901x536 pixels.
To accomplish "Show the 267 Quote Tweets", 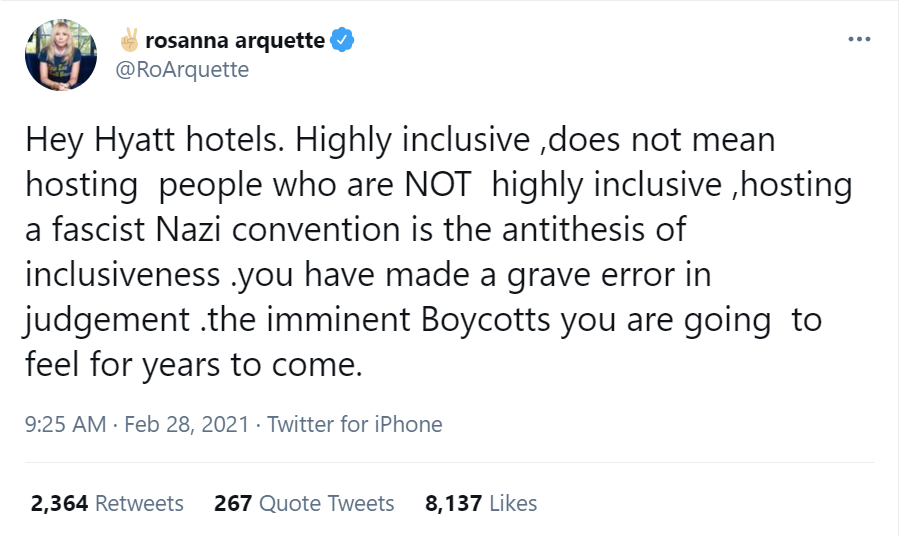I will [x=305, y=503].
